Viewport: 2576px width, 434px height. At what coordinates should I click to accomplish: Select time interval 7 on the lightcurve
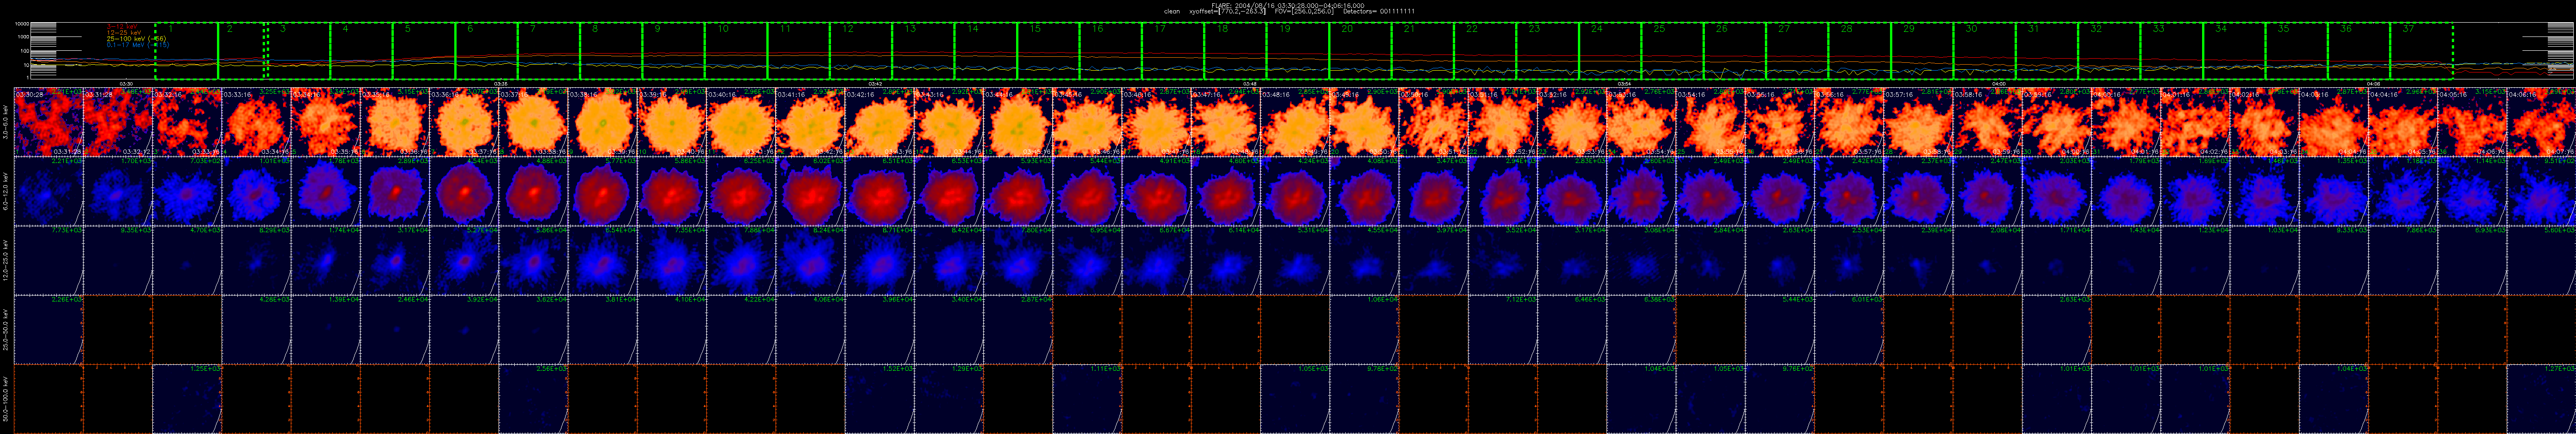tap(549, 51)
